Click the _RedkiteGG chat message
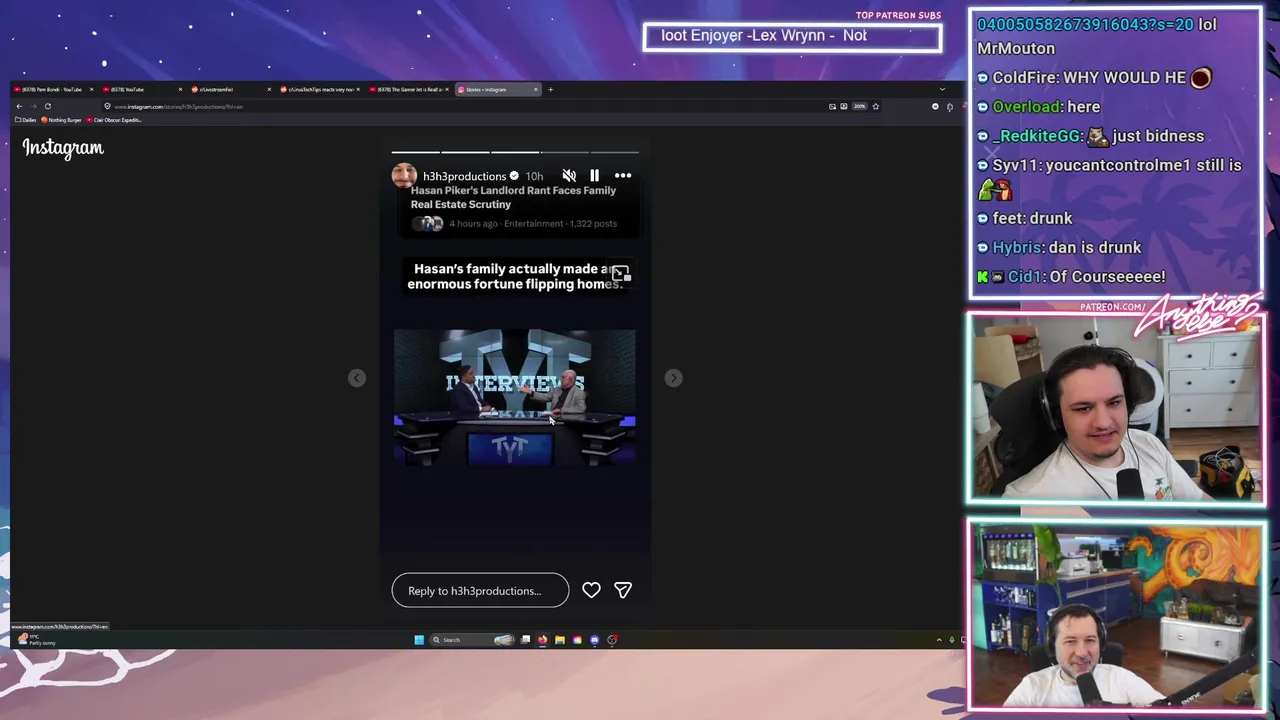 tap(1091, 136)
